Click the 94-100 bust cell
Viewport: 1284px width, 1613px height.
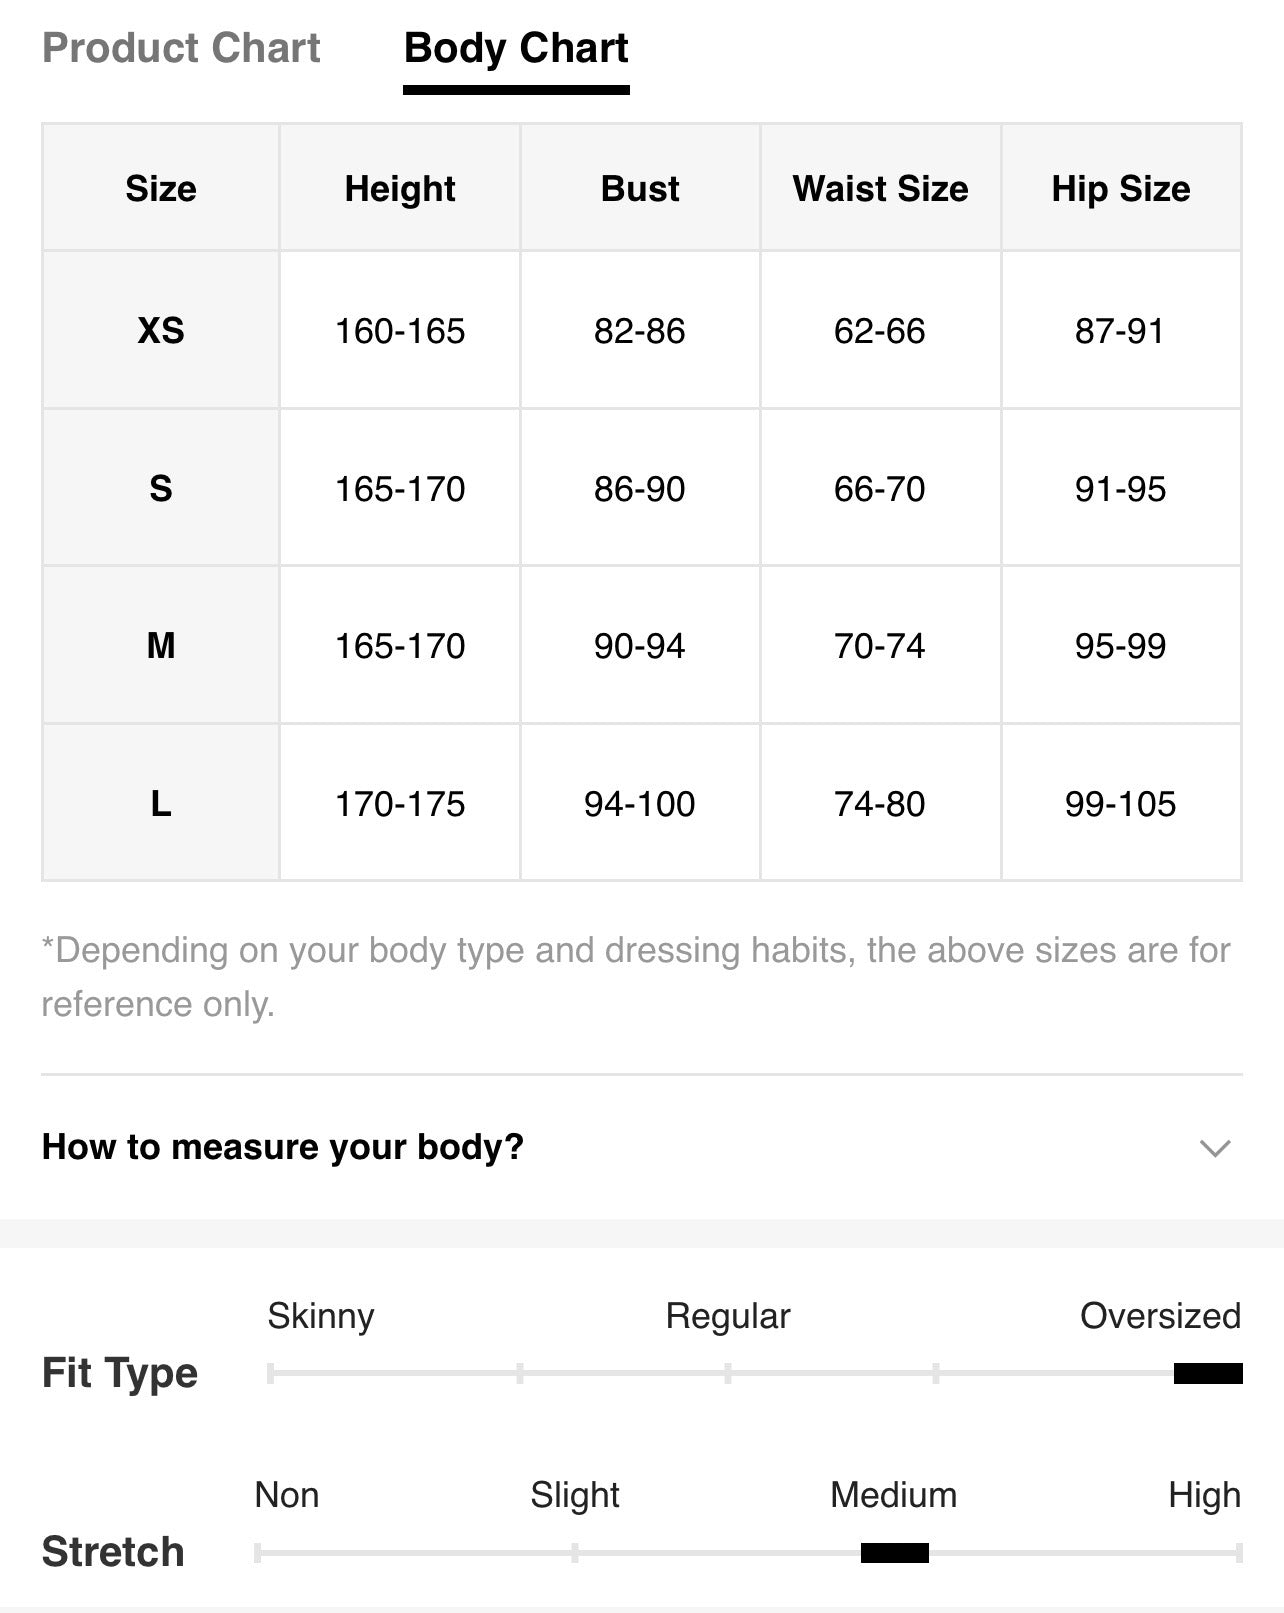(x=640, y=803)
